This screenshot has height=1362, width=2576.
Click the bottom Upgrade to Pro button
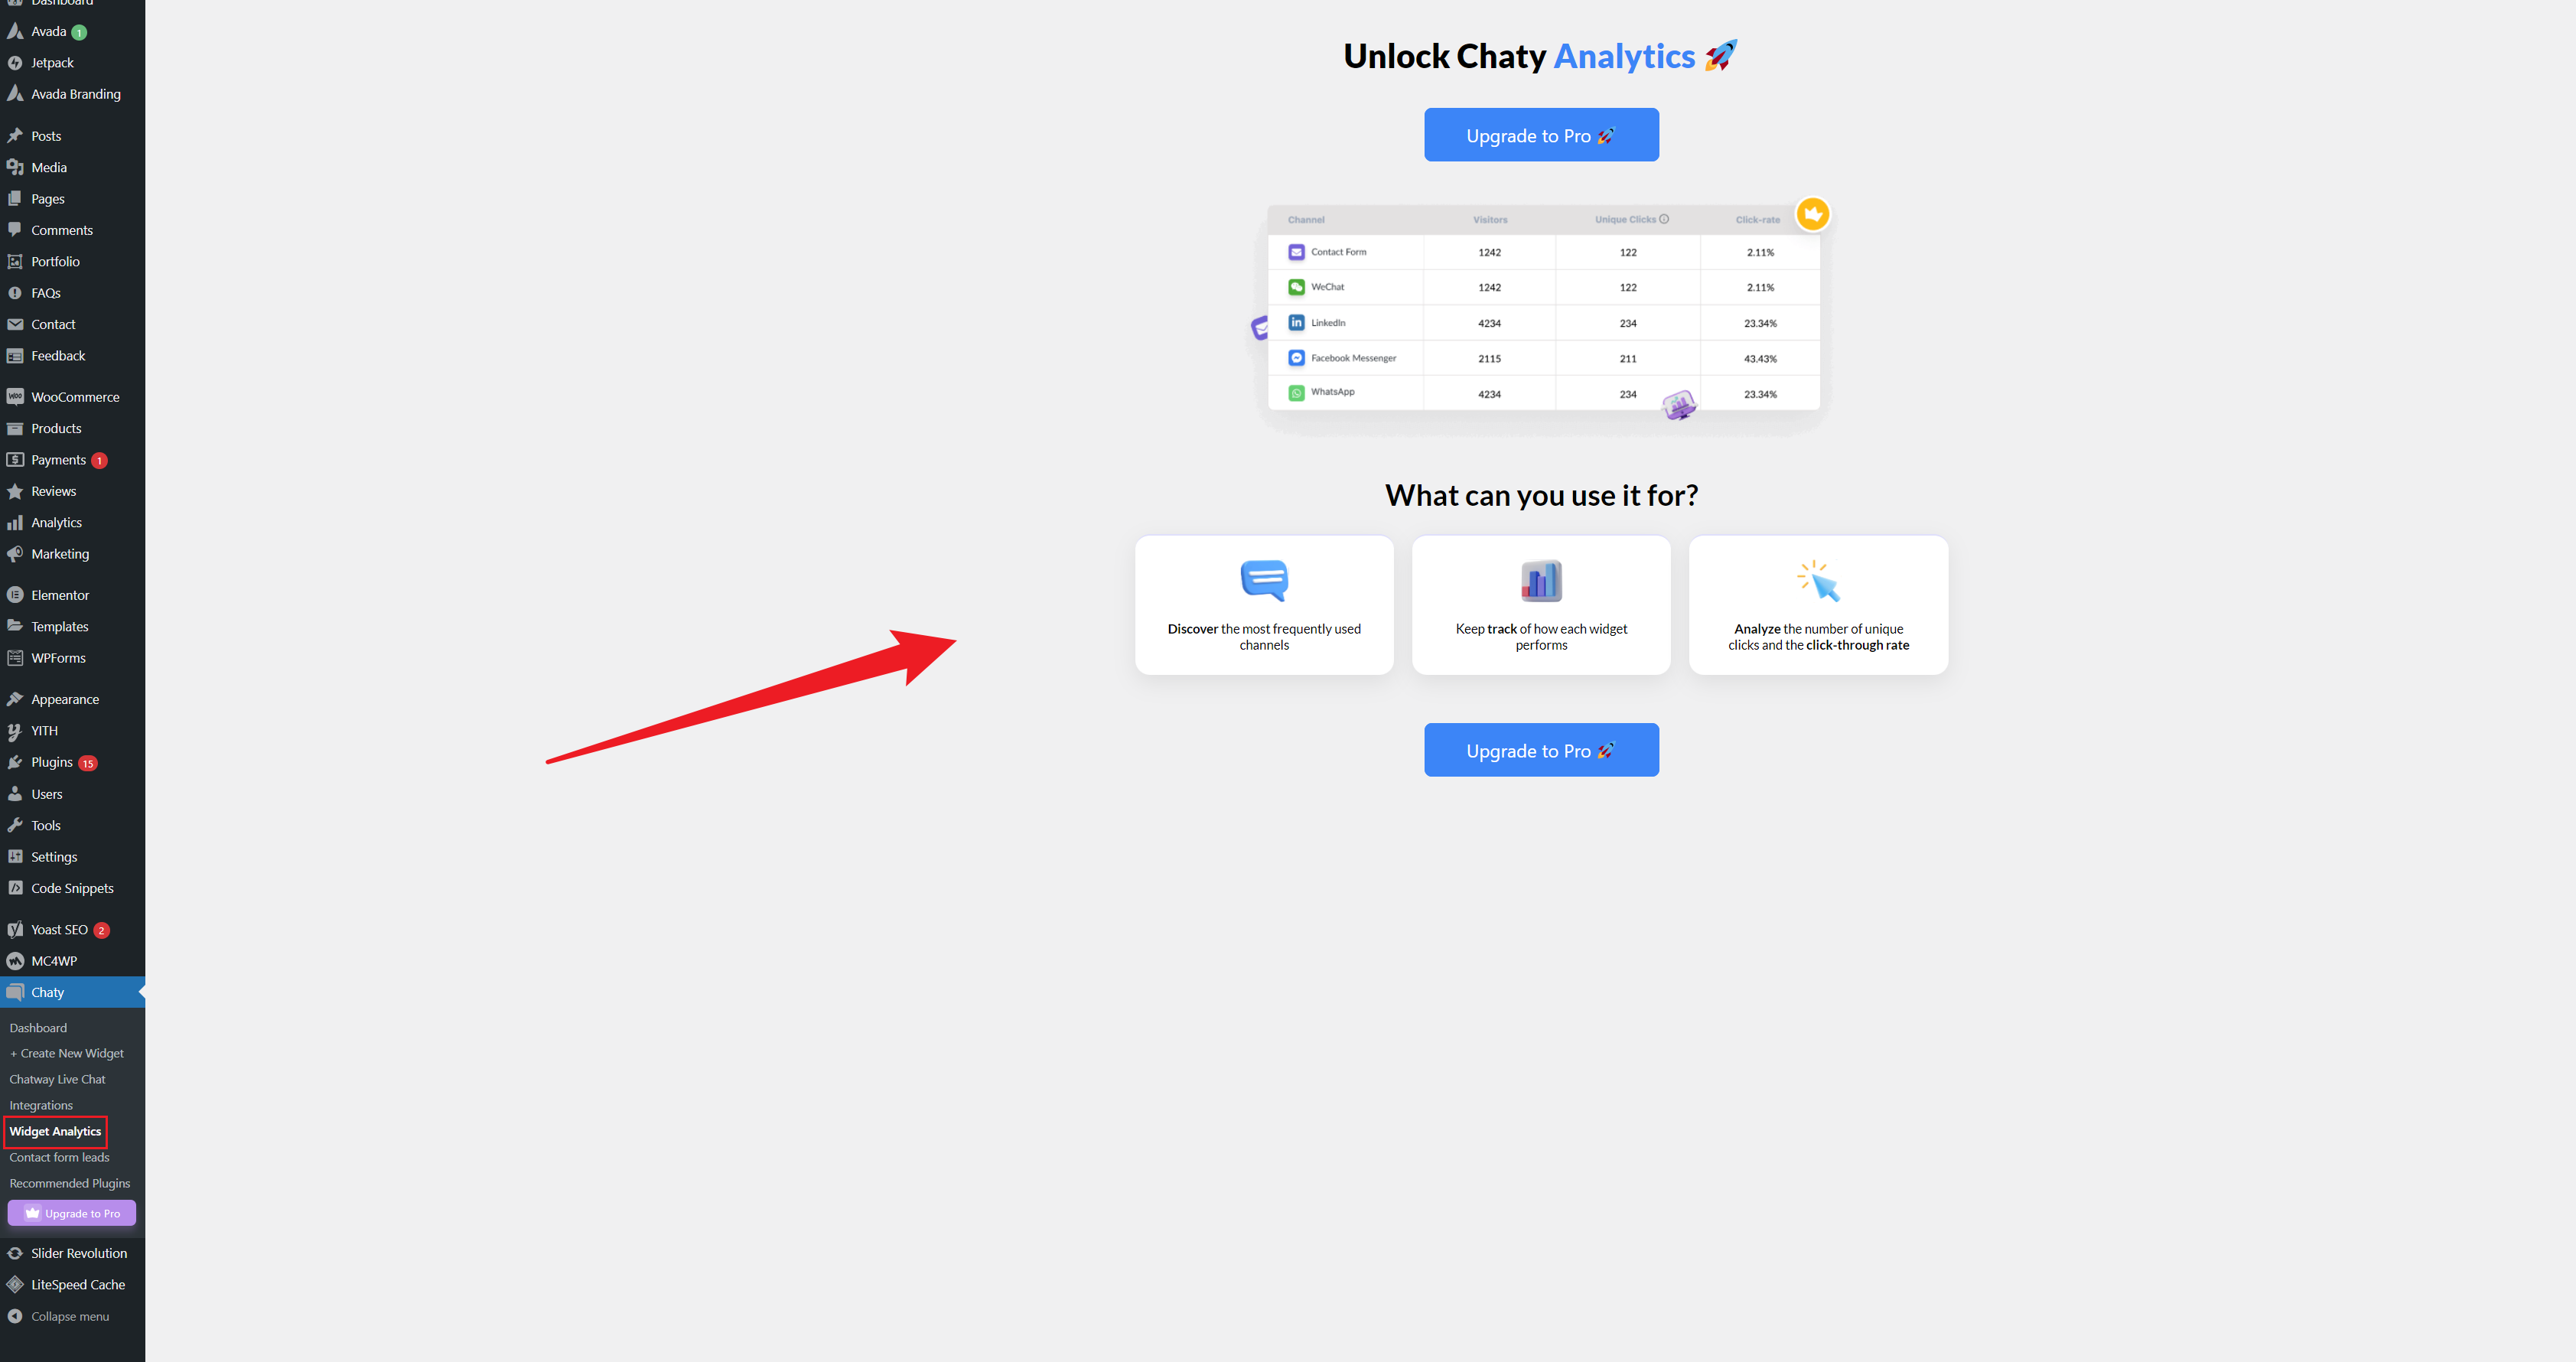coord(1542,750)
